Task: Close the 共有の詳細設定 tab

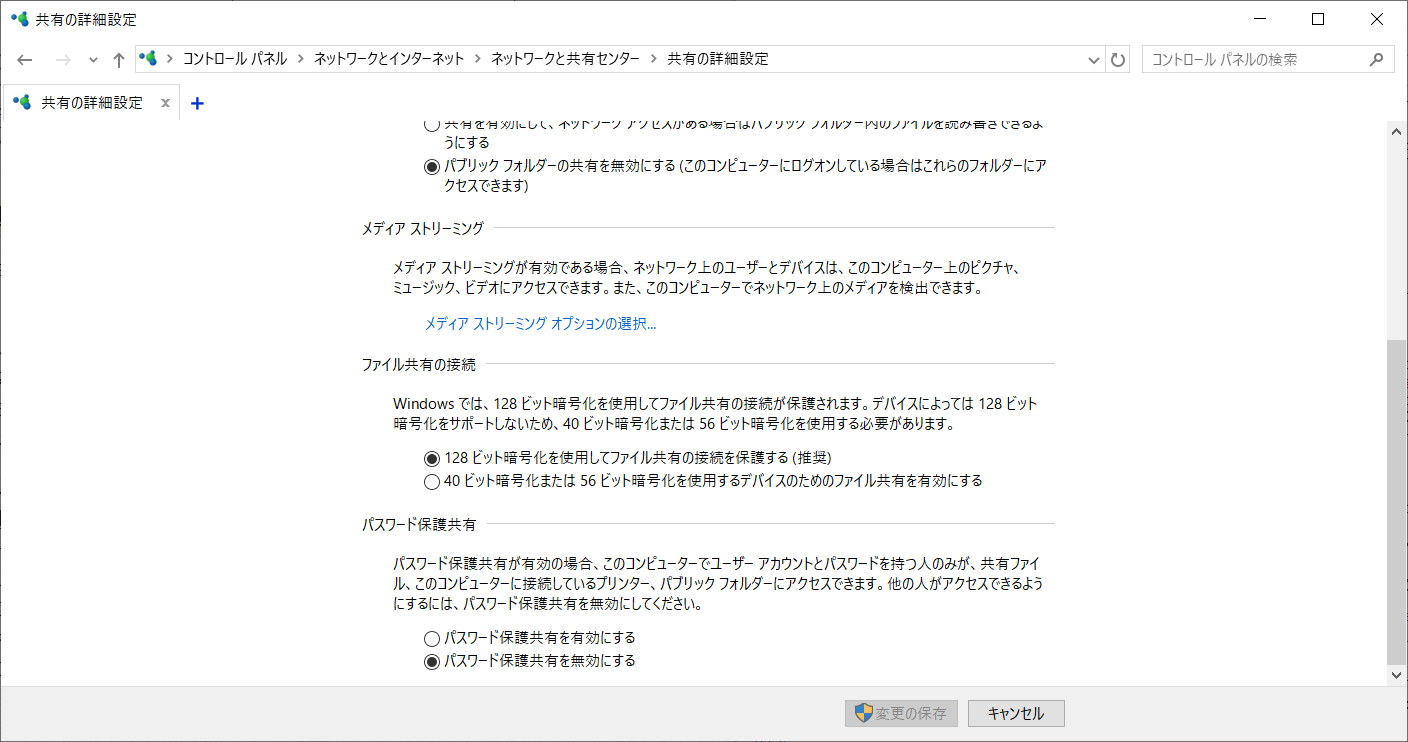Action: pos(165,103)
